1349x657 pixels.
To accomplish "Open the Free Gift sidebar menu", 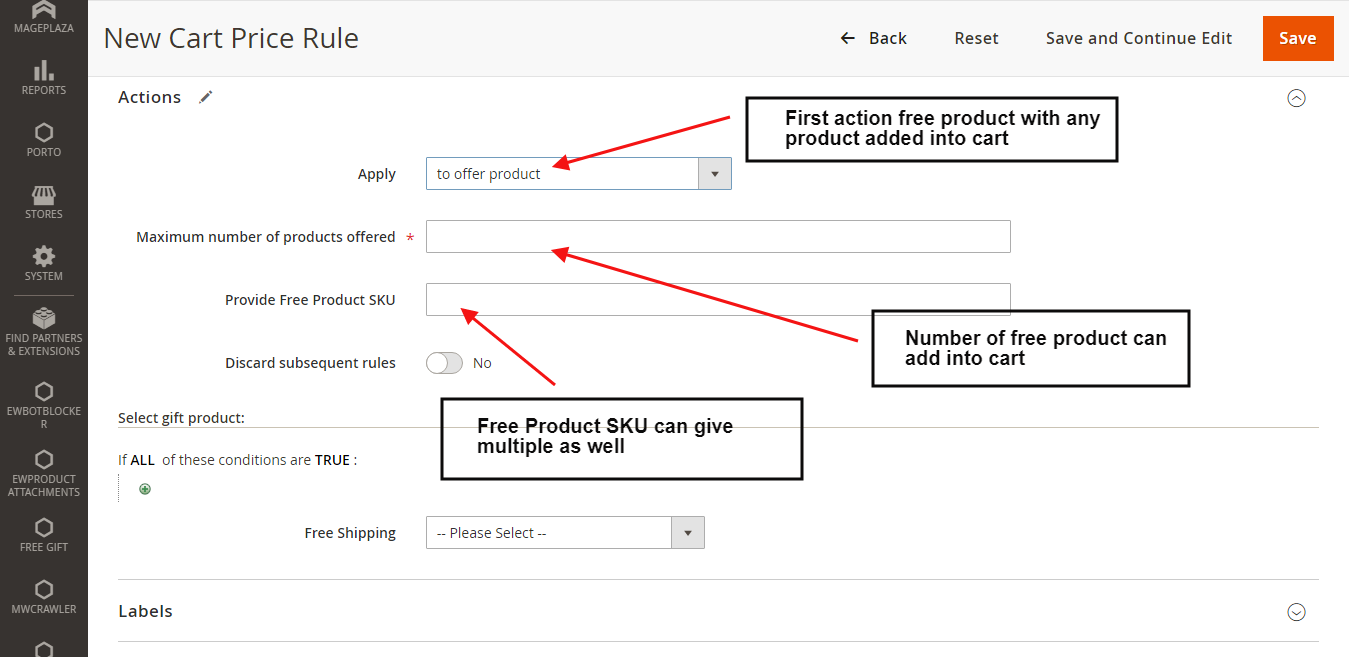I will (44, 534).
